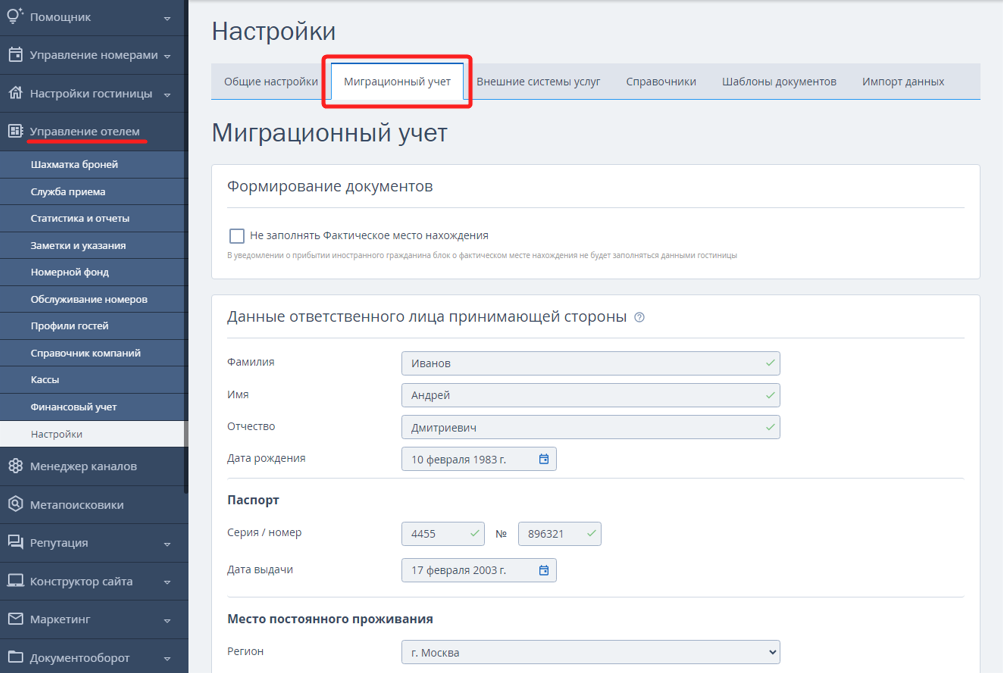
Task: Open Шаблоны документов tab
Action: tap(778, 81)
